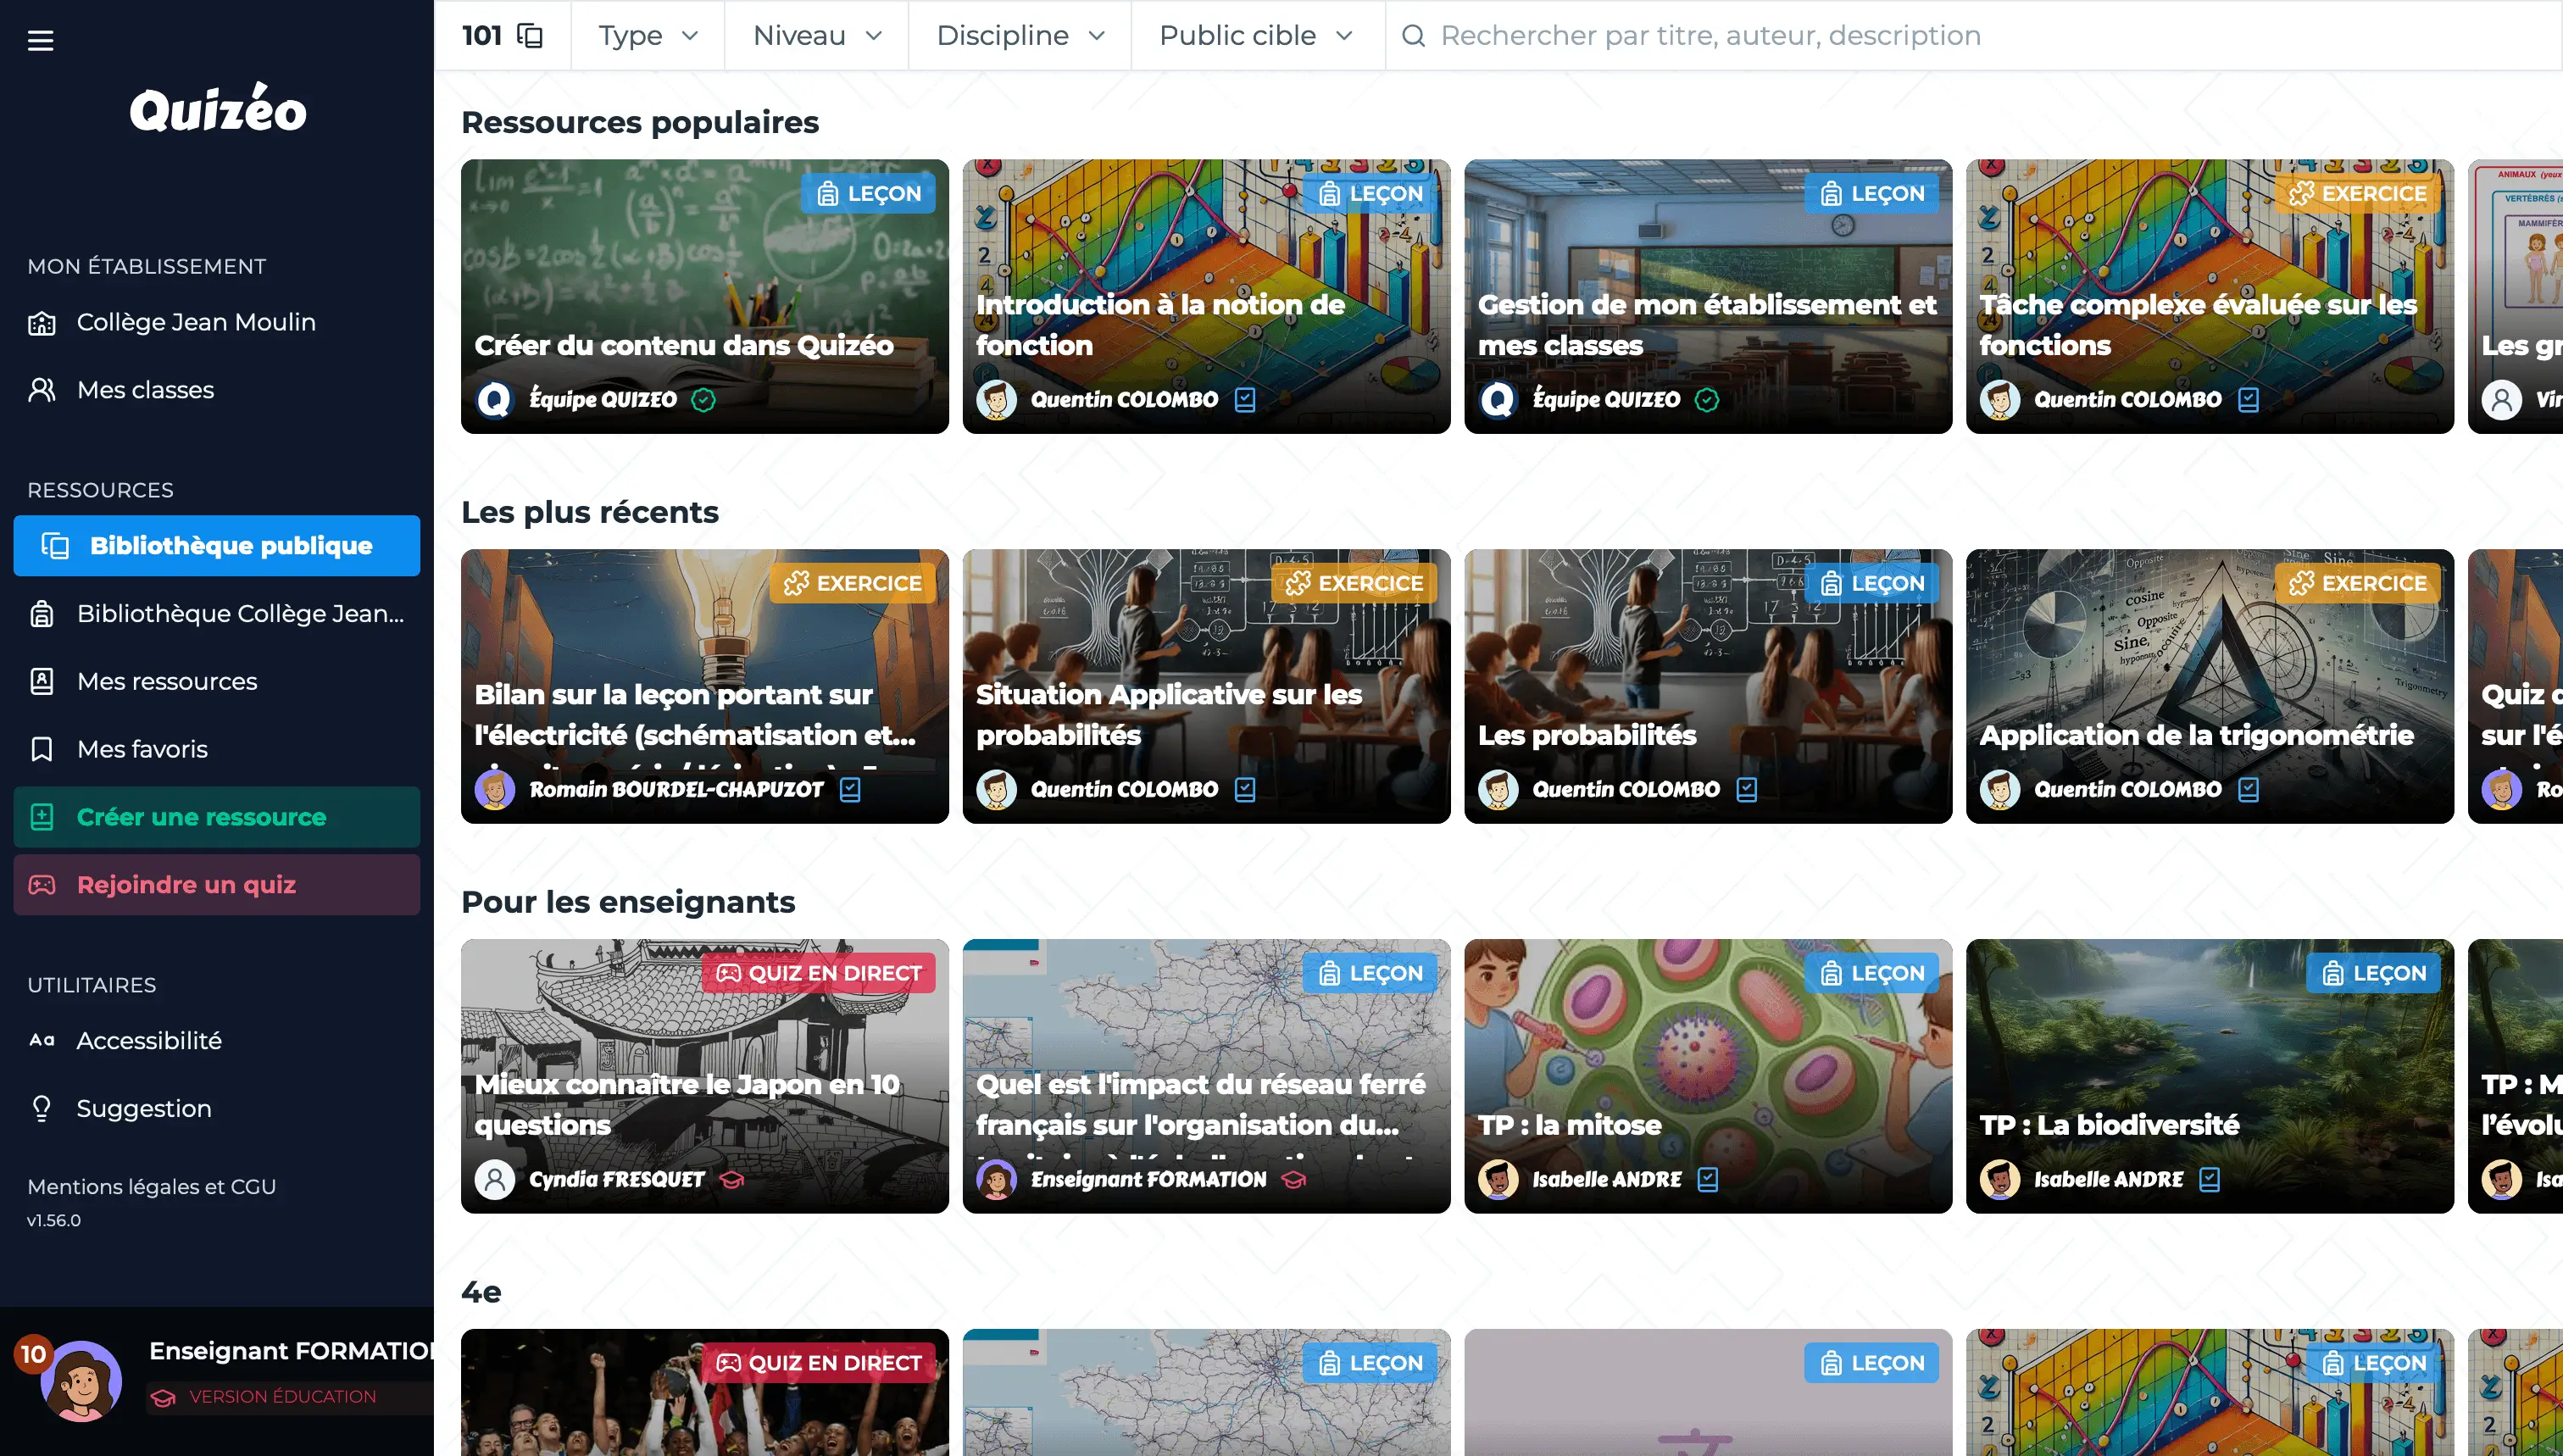The width and height of the screenshot is (2563, 1456).
Task: Click Romain BOURDEL-CHAPUZOT avatar icon
Action: pos(494,790)
